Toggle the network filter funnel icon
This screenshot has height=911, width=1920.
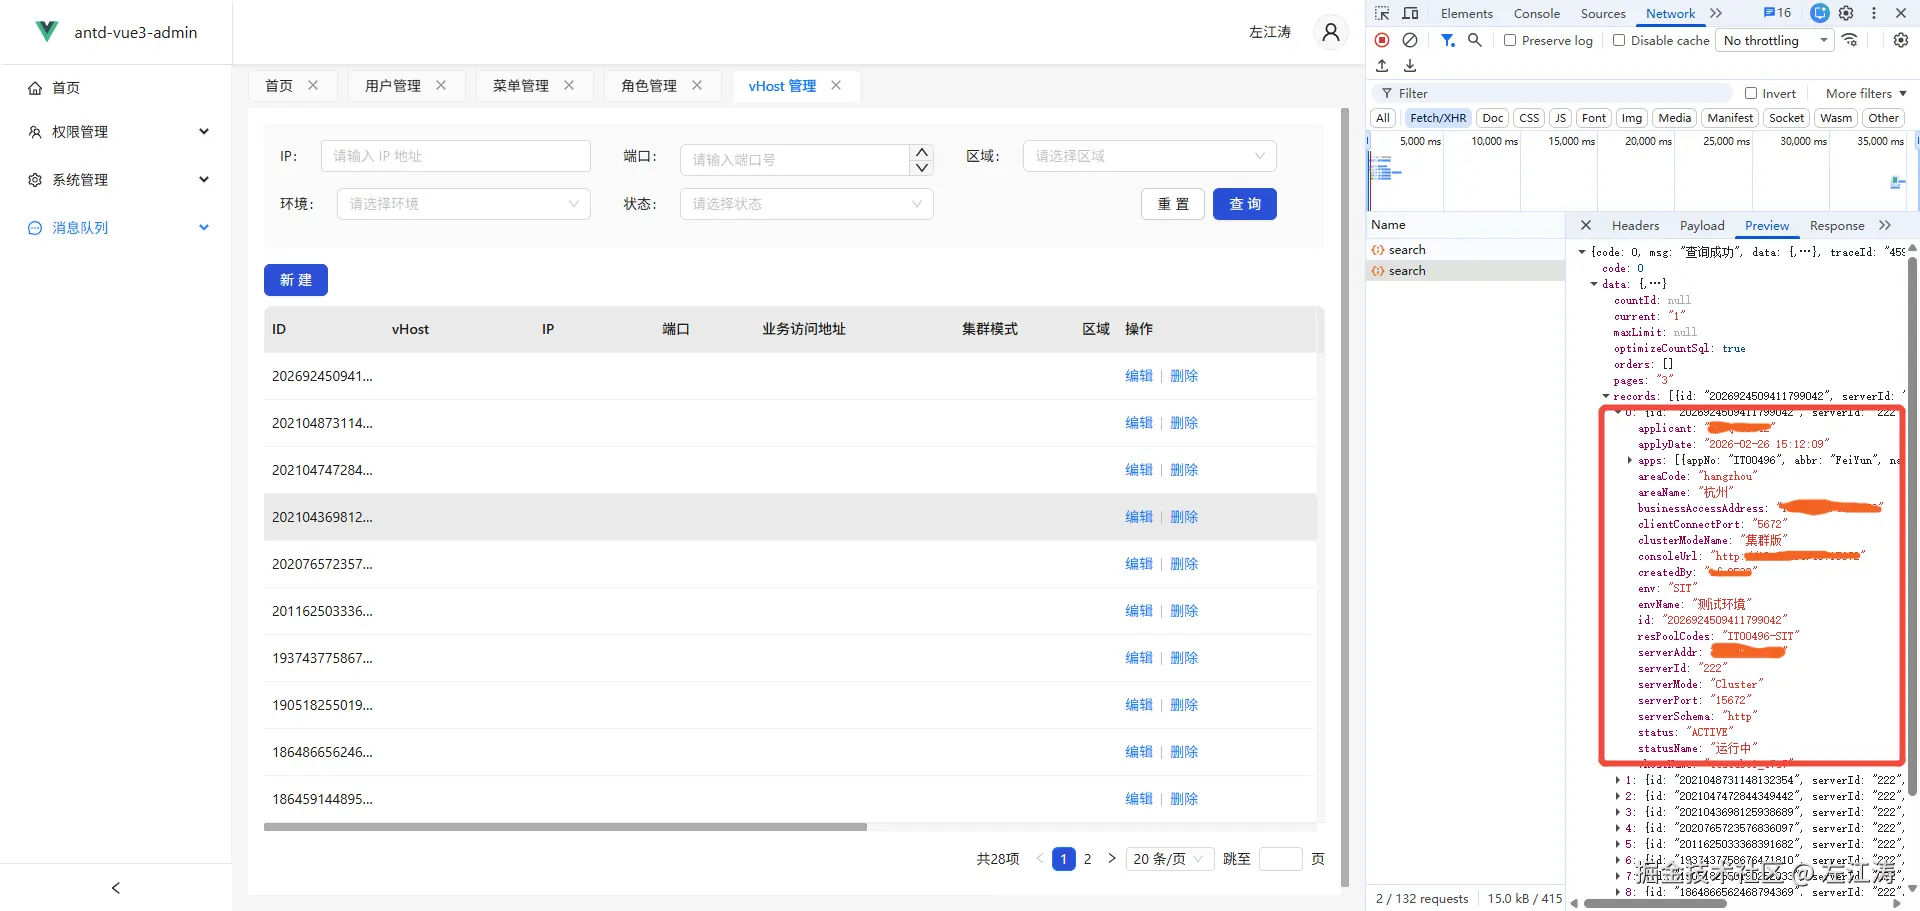tap(1447, 40)
